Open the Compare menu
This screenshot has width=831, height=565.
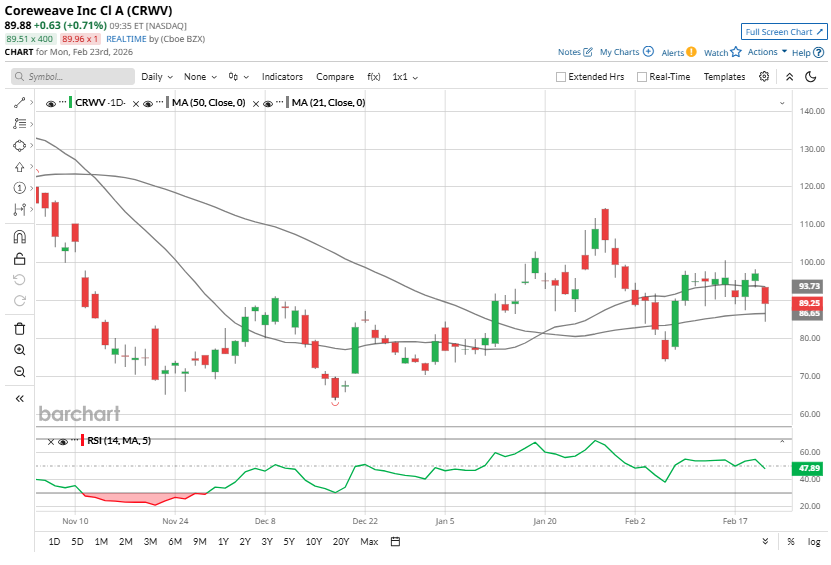click(x=335, y=77)
